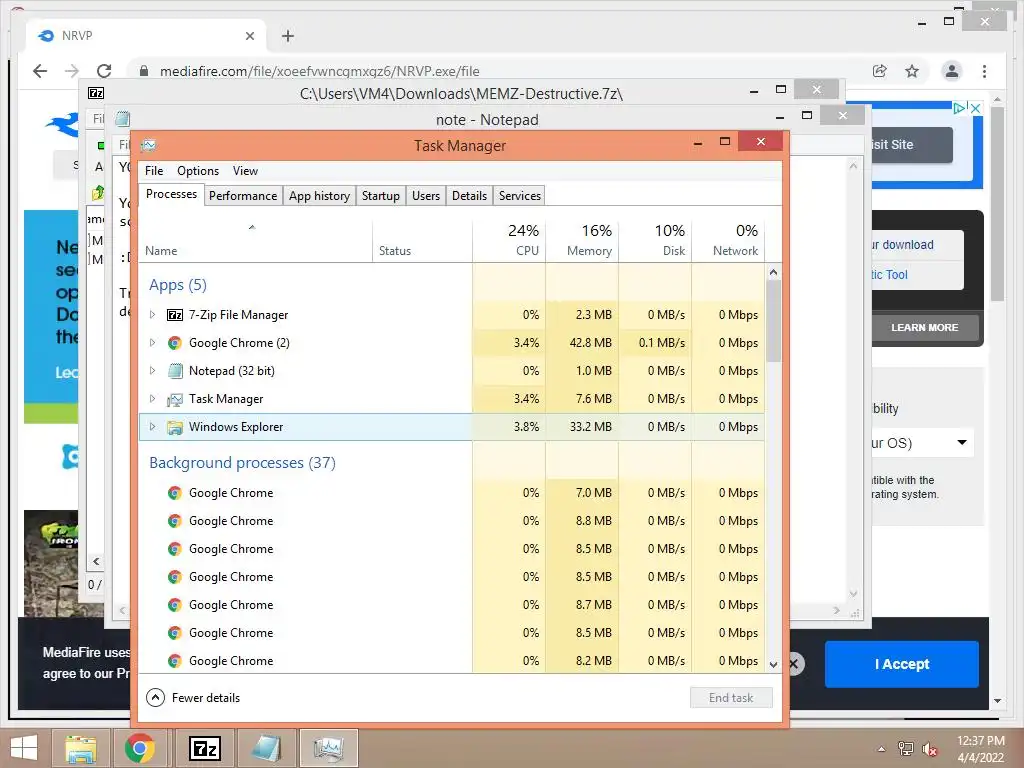
Task: Click the Windows Explorer folder icon
Action: (174, 427)
